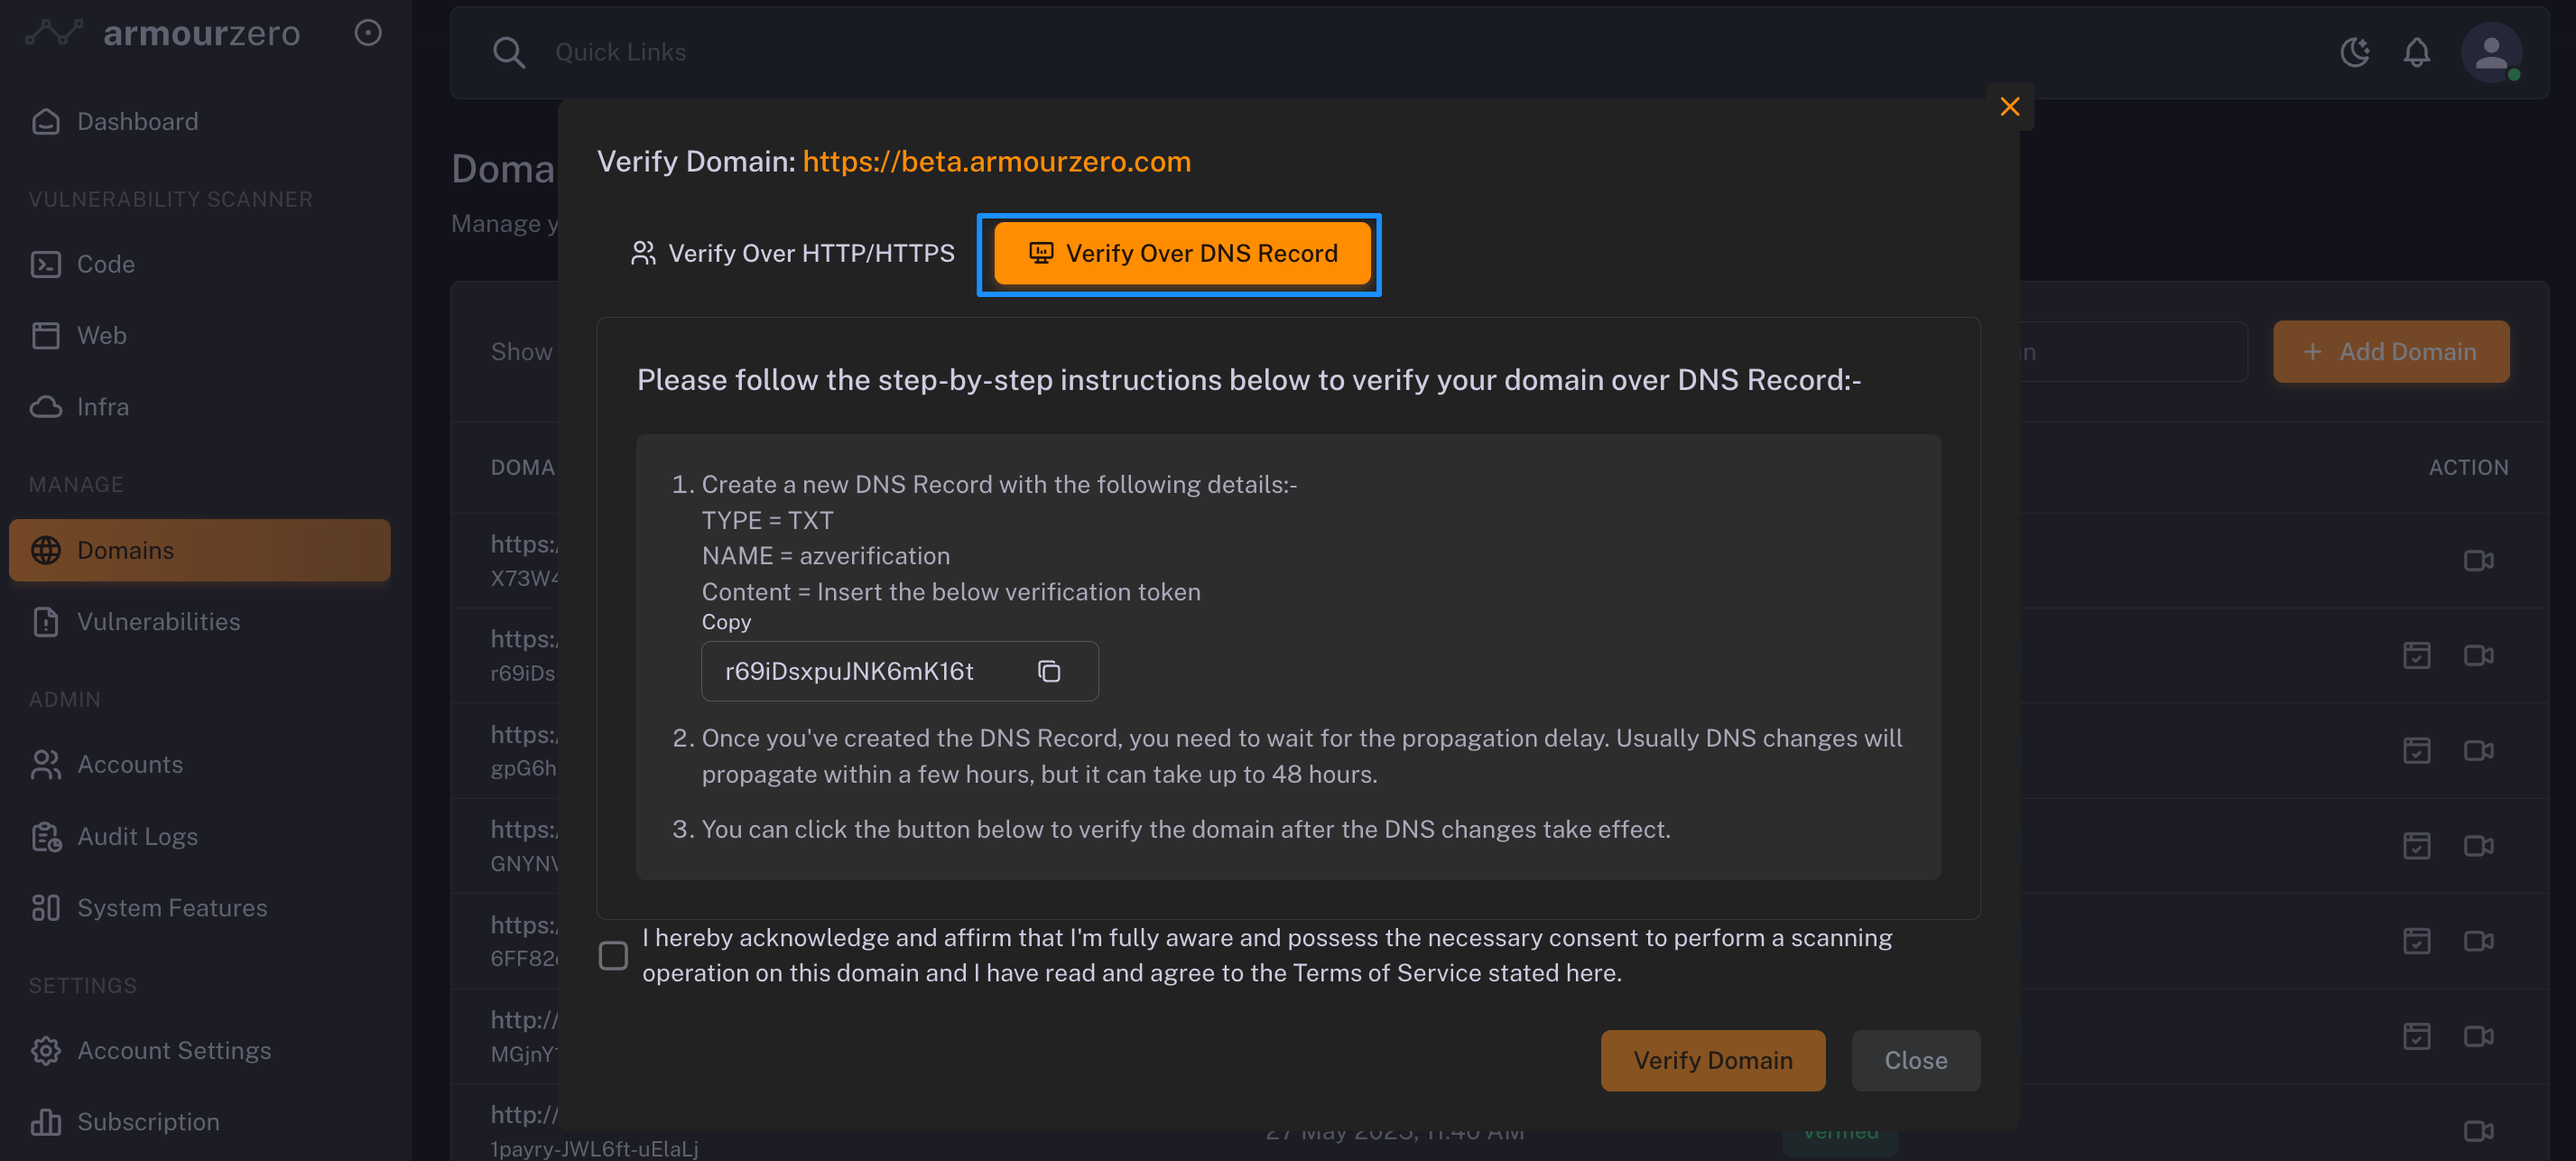Screen dimensions: 2576x1161
Task: Open the beta.armourzero.com domain link
Action: click(996, 162)
